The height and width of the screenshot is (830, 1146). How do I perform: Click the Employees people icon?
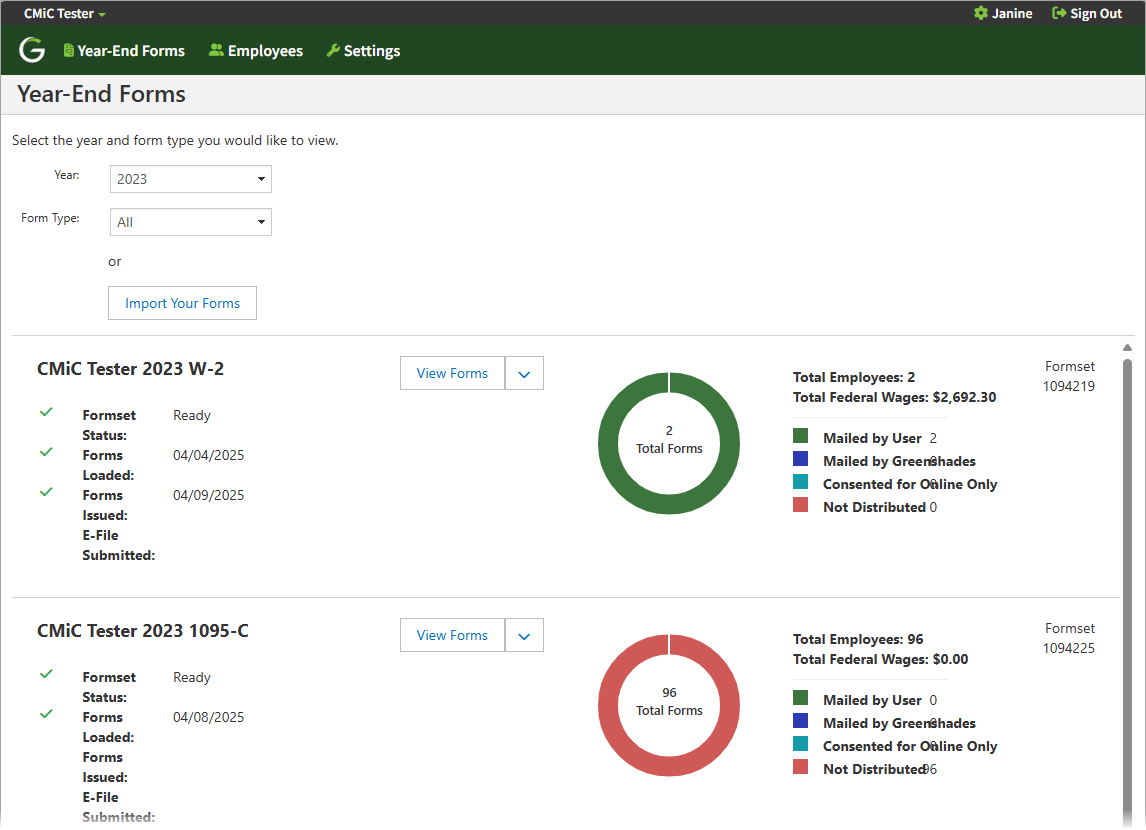tap(216, 50)
